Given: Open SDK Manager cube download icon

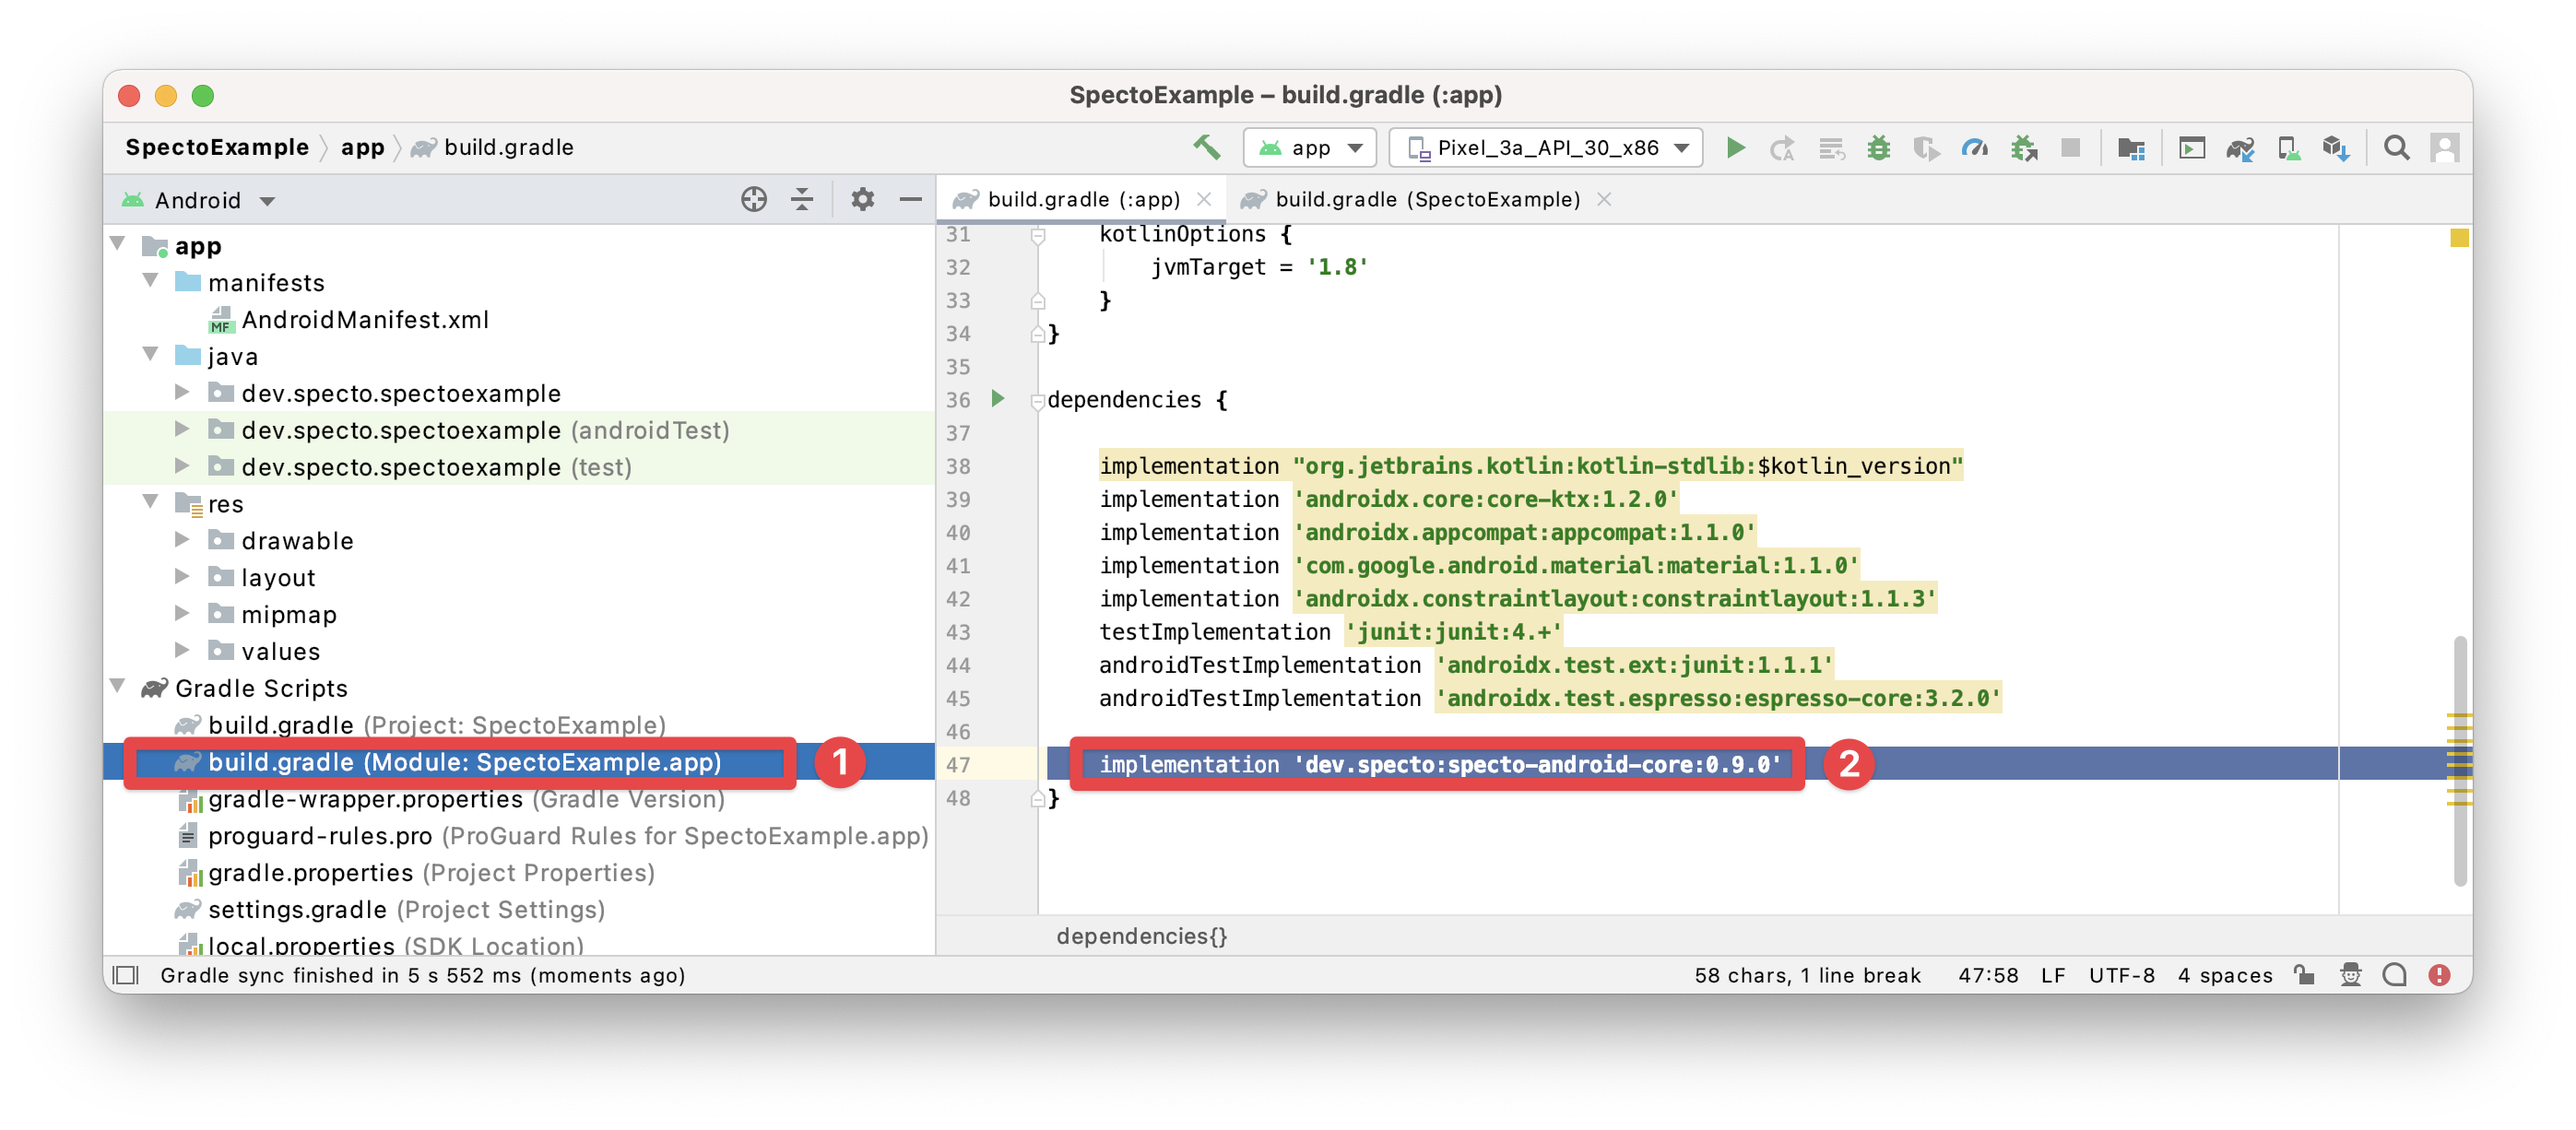Looking at the screenshot, I should click(x=2336, y=148).
